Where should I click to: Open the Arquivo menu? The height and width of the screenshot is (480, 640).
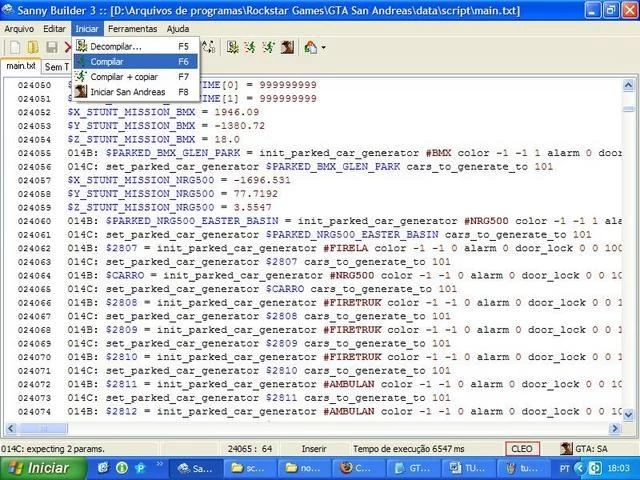pyautogui.click(x=19, y=29)
